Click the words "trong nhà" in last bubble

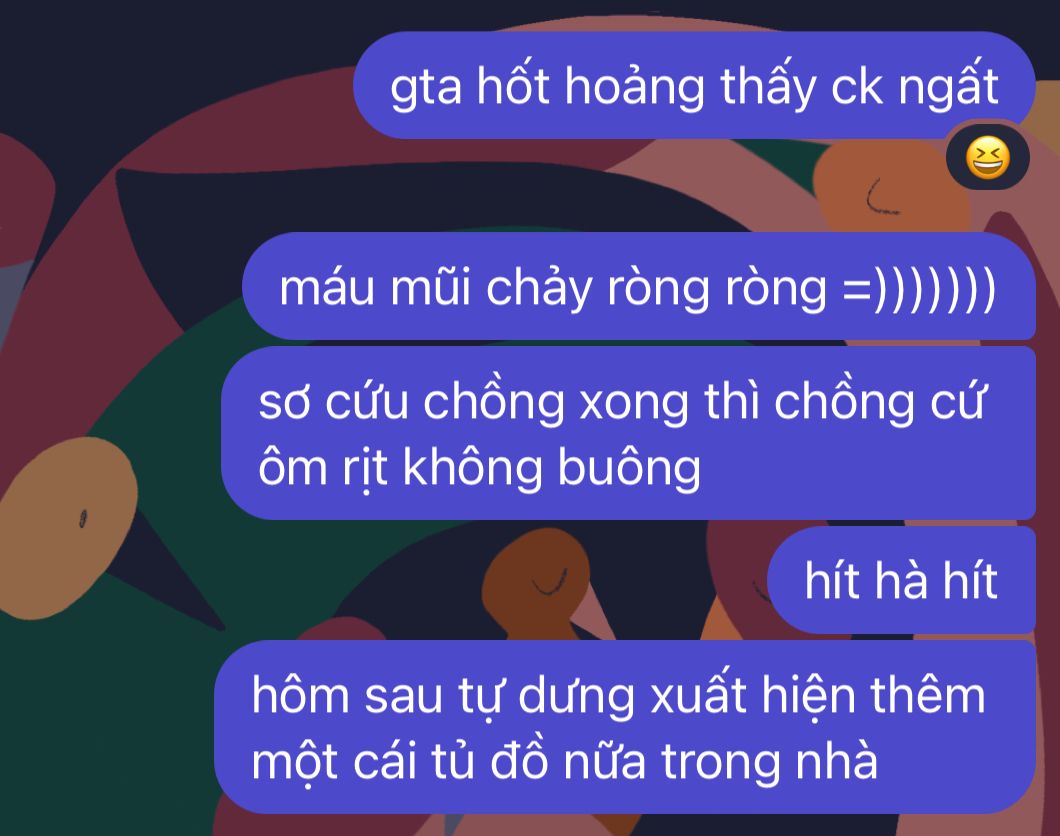point(769,761)
